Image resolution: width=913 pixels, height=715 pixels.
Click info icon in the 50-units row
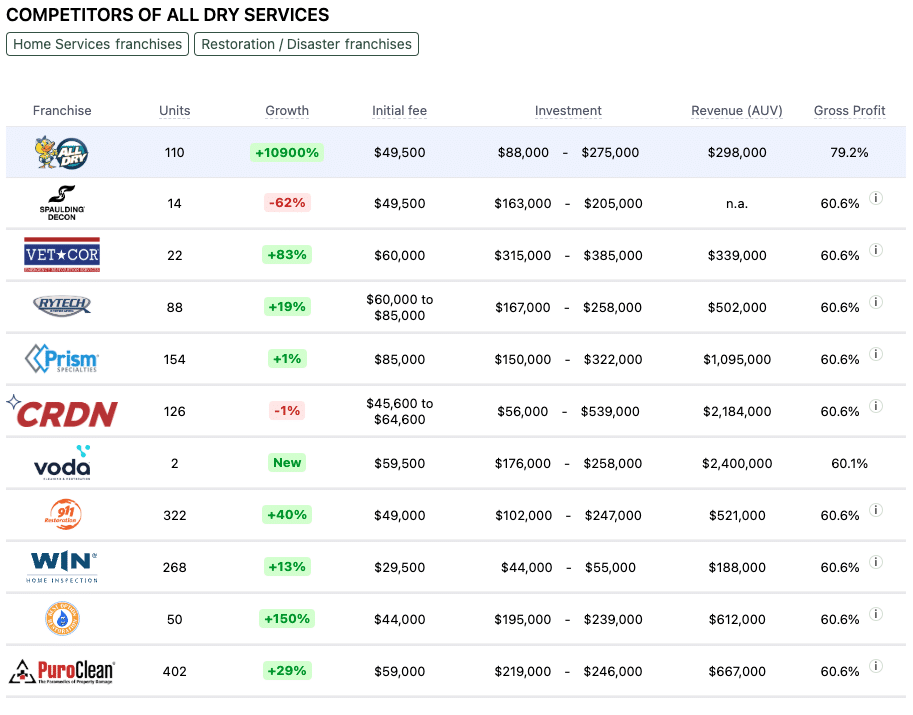[x=876, y=614]
